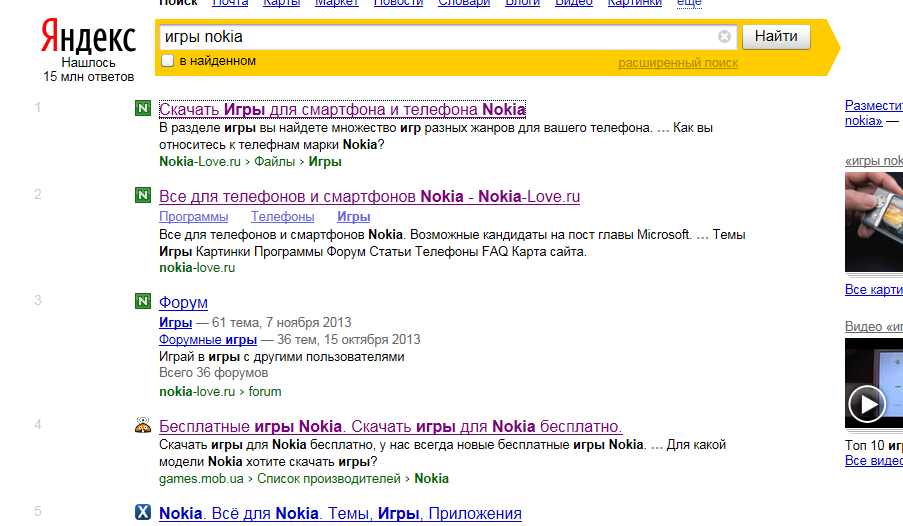The height and width of the screenshot is (526, 903).
Task: Click favicon beside "Все для телефонов и смартфонов" result
Action: tap(143, 196)
